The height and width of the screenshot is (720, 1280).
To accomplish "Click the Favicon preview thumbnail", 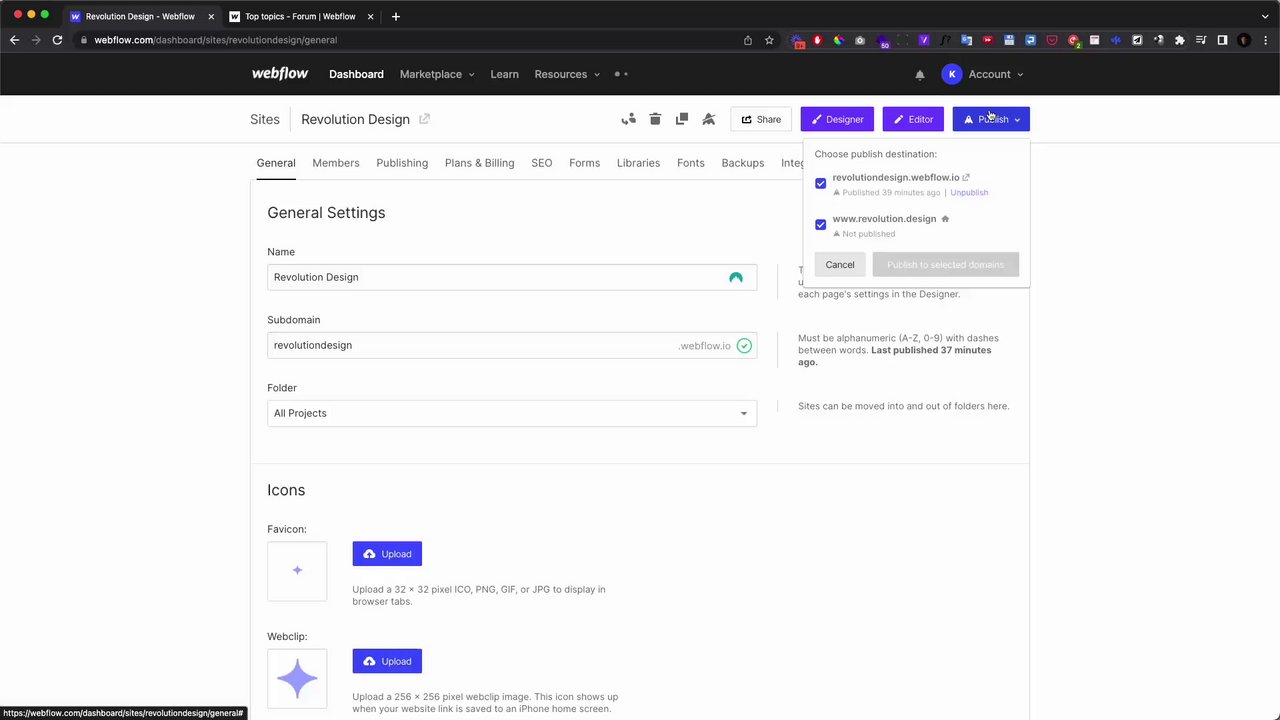I will [297, 571].
